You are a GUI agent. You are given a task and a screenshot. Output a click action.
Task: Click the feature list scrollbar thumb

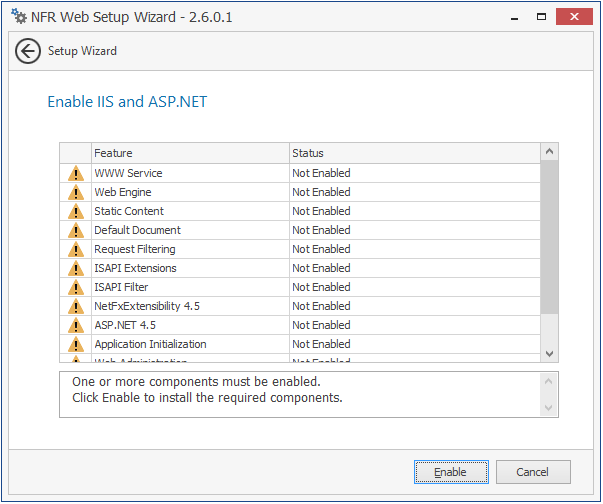coord(549,238)
